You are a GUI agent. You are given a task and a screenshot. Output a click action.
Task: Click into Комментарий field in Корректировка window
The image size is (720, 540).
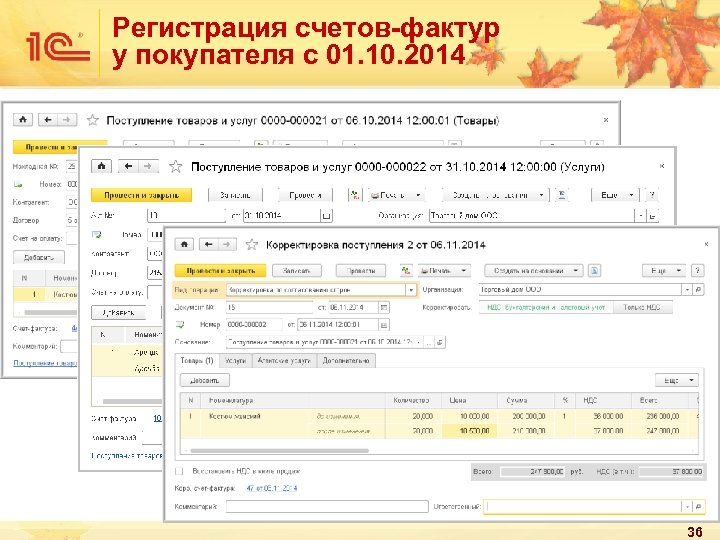click(327, 506)
